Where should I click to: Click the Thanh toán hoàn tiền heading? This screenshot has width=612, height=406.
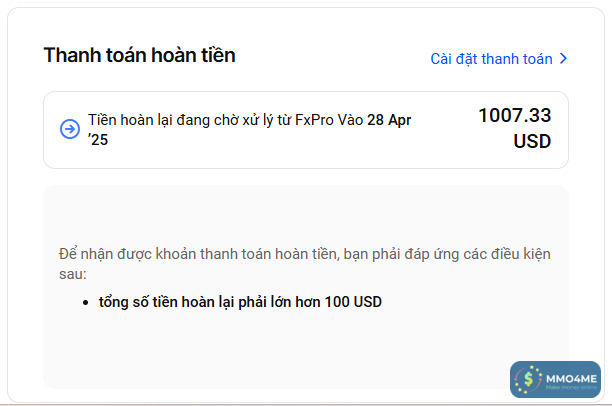point(139,55)
